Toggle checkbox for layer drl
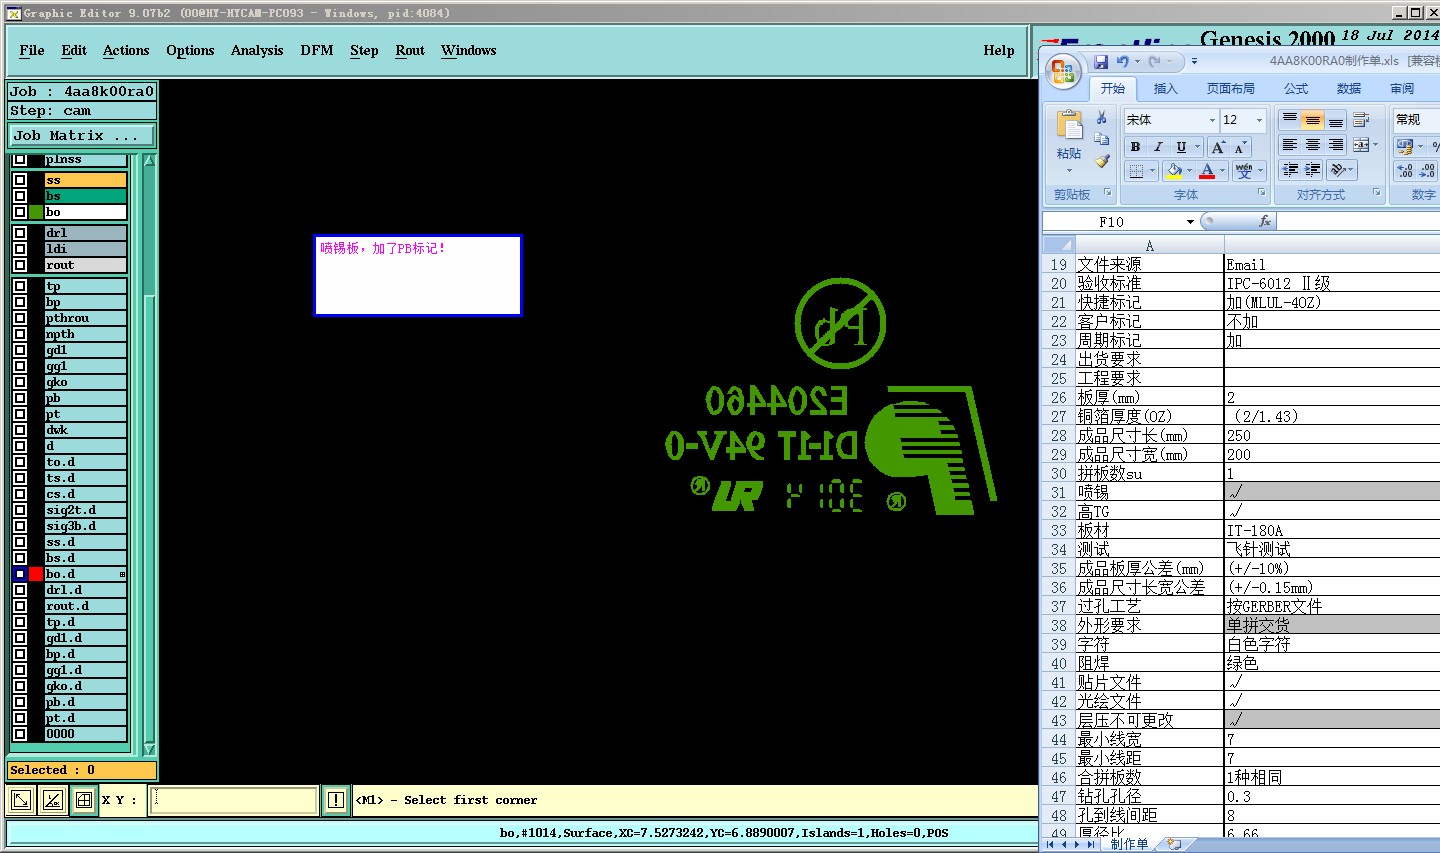The width and height of the screenshot is (1440, 853). tap(20, 233)
